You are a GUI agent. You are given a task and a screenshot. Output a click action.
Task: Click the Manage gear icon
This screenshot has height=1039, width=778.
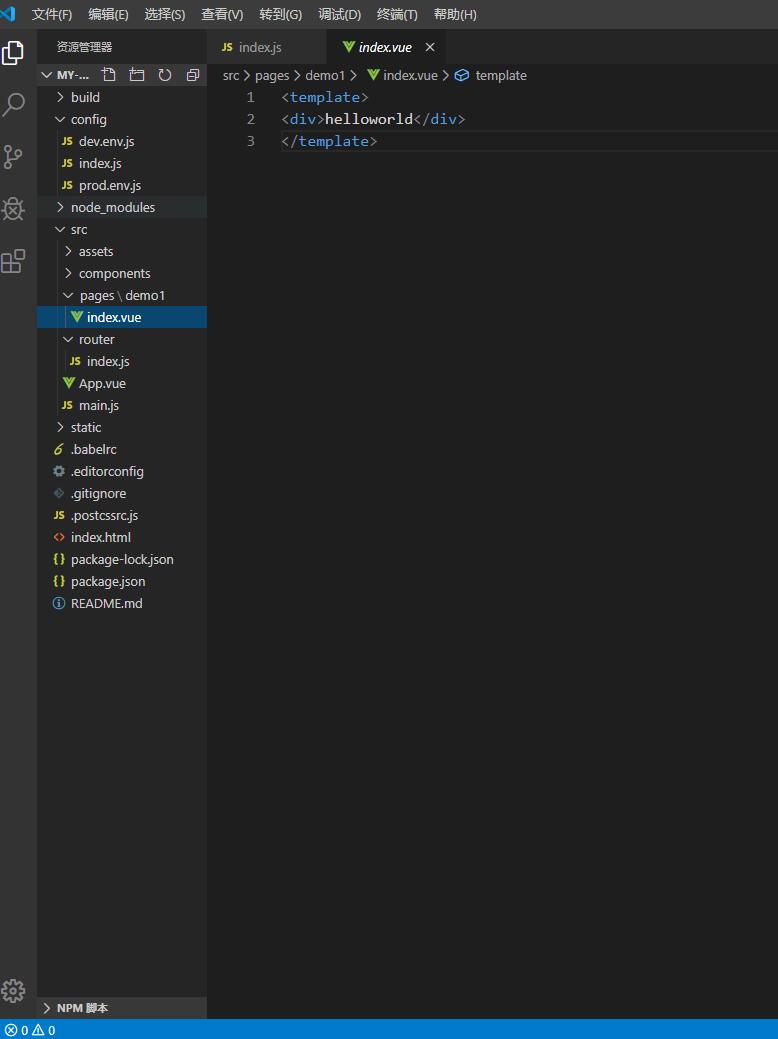point(14,990)
